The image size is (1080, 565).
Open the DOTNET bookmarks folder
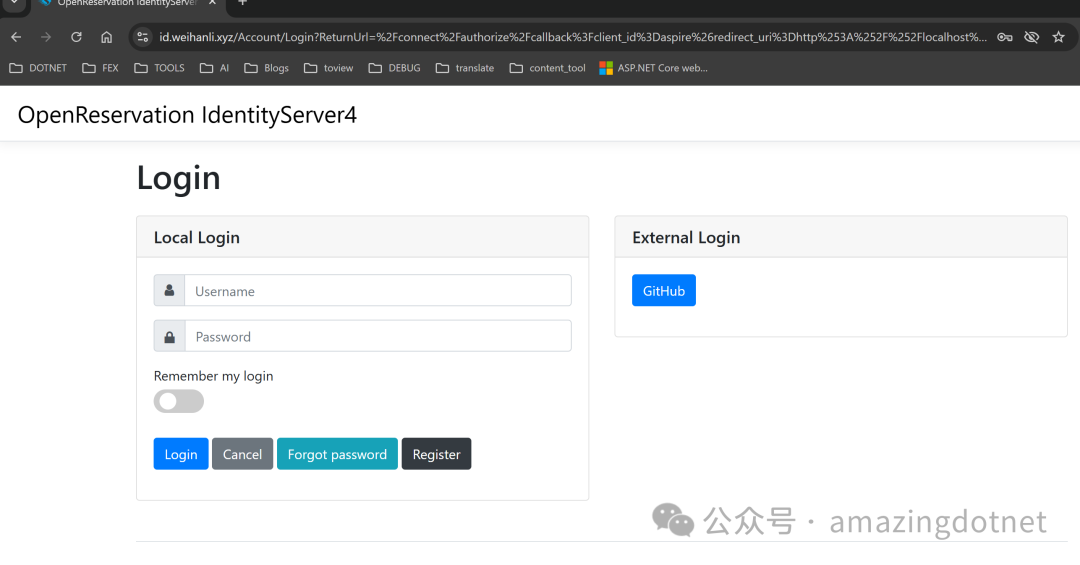pos(38,68)
